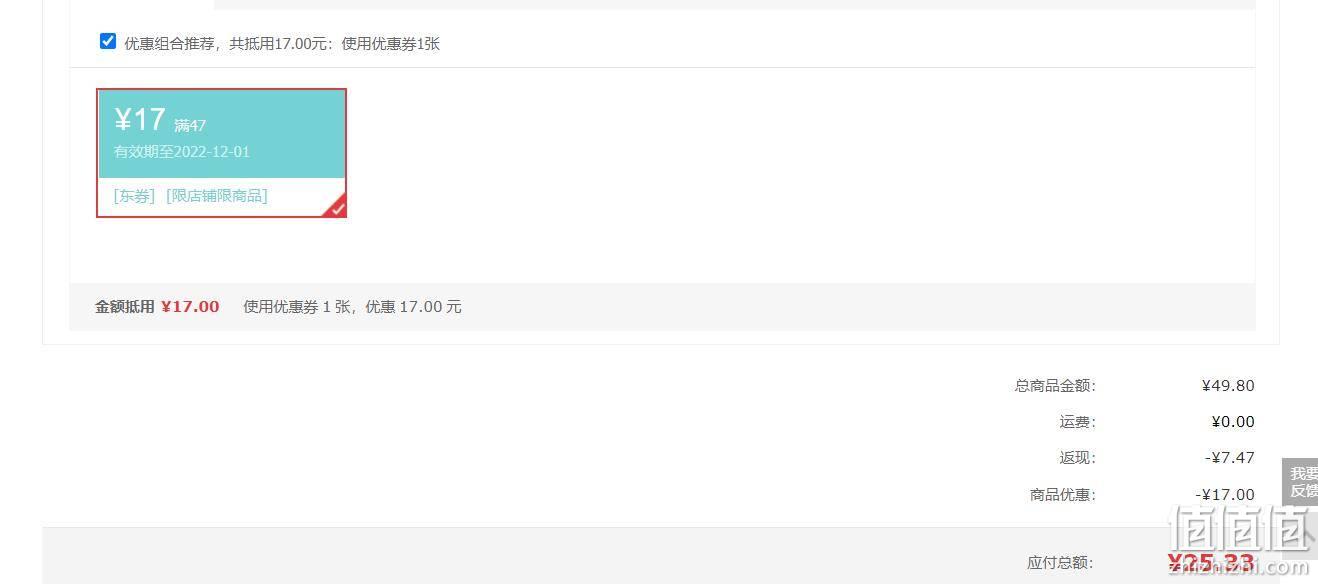Viewport: 1318px width, 584px height.
Task: Uncheck the 优惠组合推荐 checkbox
Action: tap(108, 41)
